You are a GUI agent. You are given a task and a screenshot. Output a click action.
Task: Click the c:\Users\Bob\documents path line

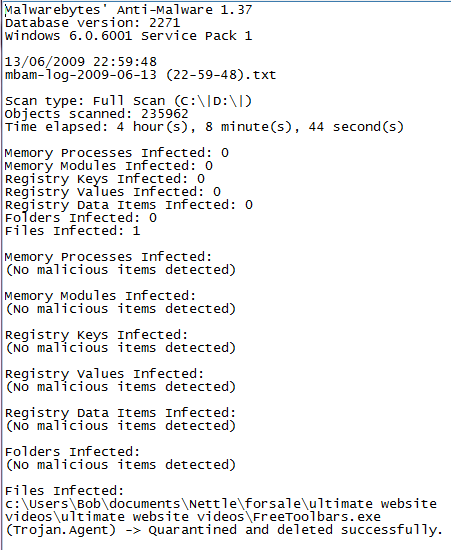tap(221, 504)
